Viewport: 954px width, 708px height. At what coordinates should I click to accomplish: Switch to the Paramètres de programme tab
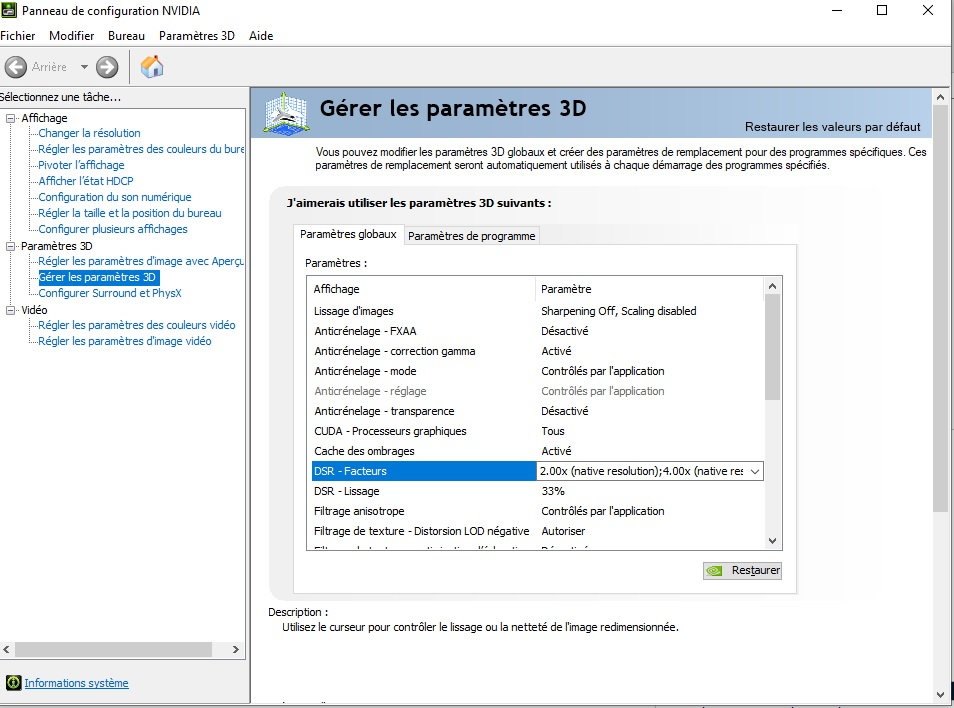click(472, 236)
